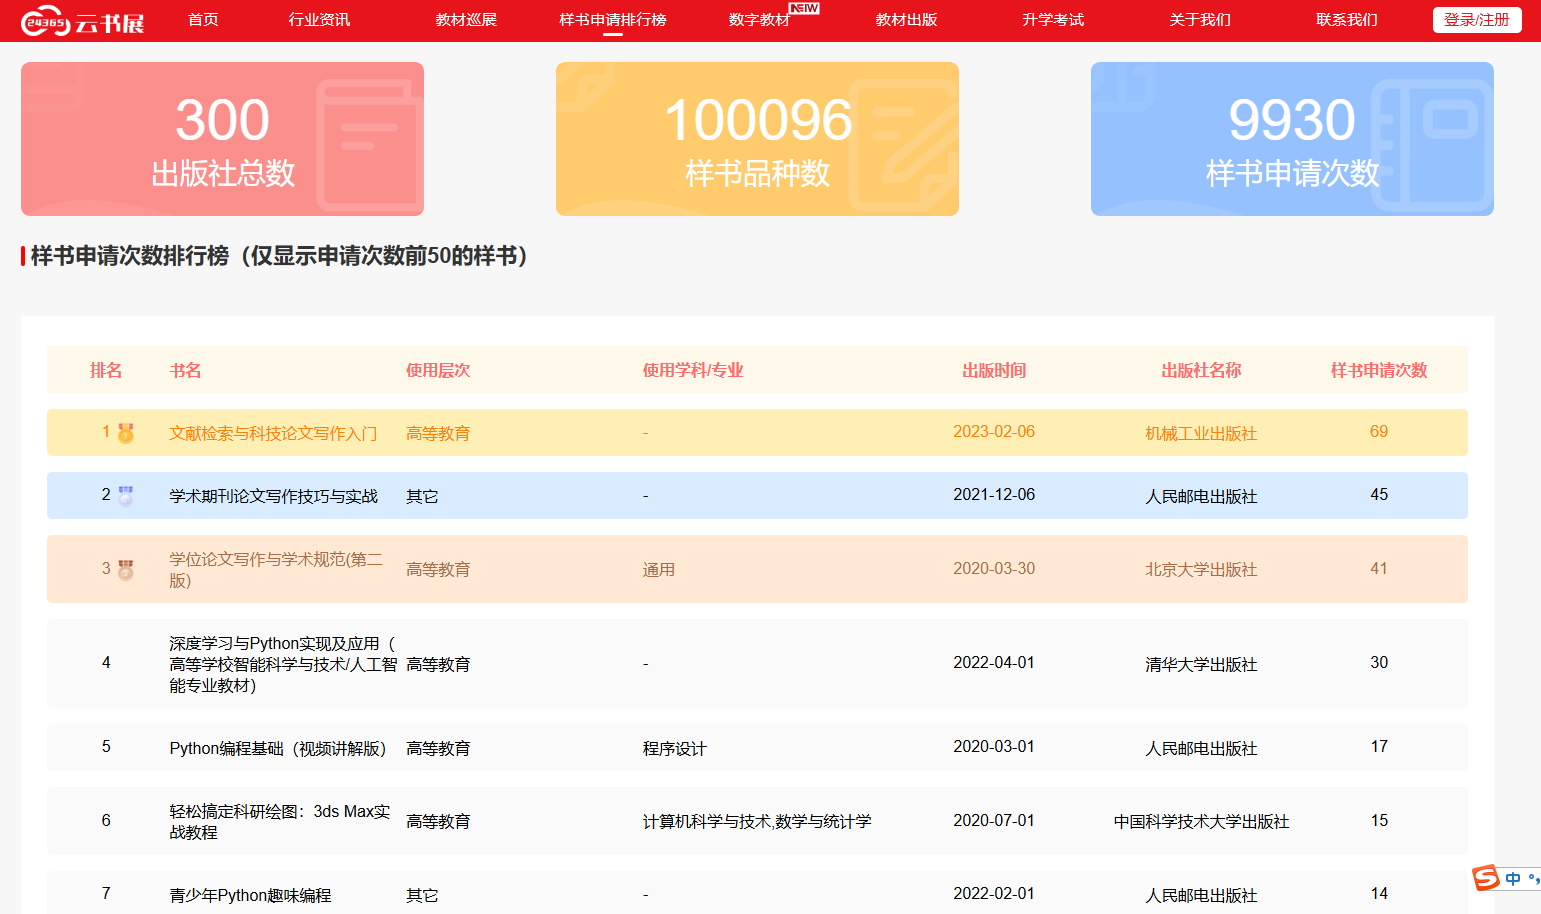
Task: Navigate to 升学考试
Action: [1053, 20]
